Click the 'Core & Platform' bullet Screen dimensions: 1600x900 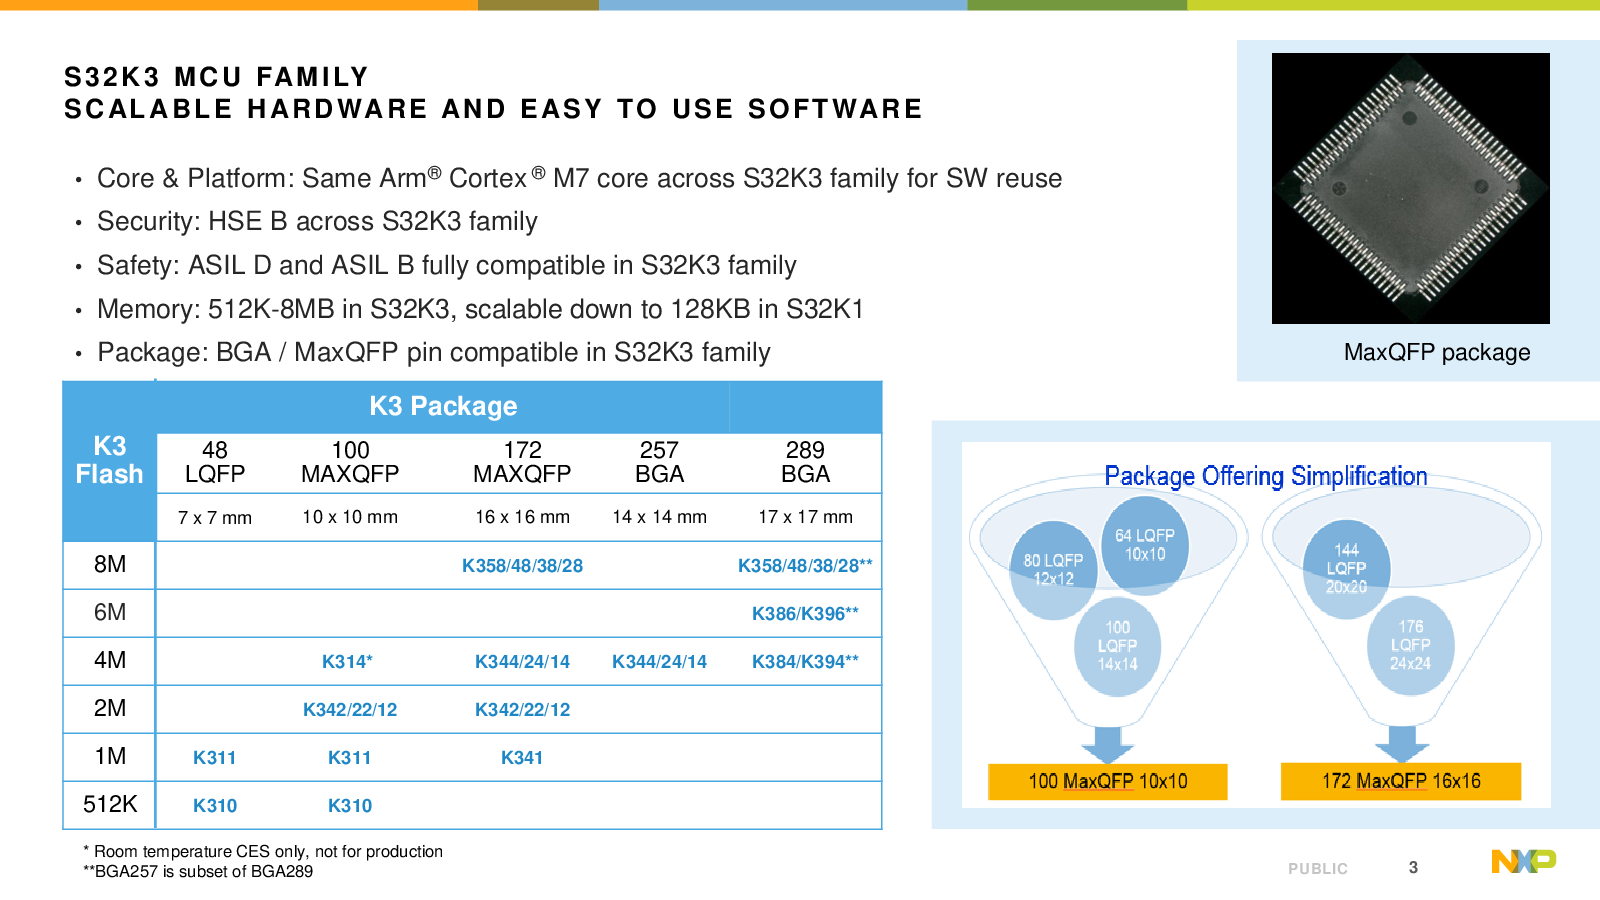point(580,178)
